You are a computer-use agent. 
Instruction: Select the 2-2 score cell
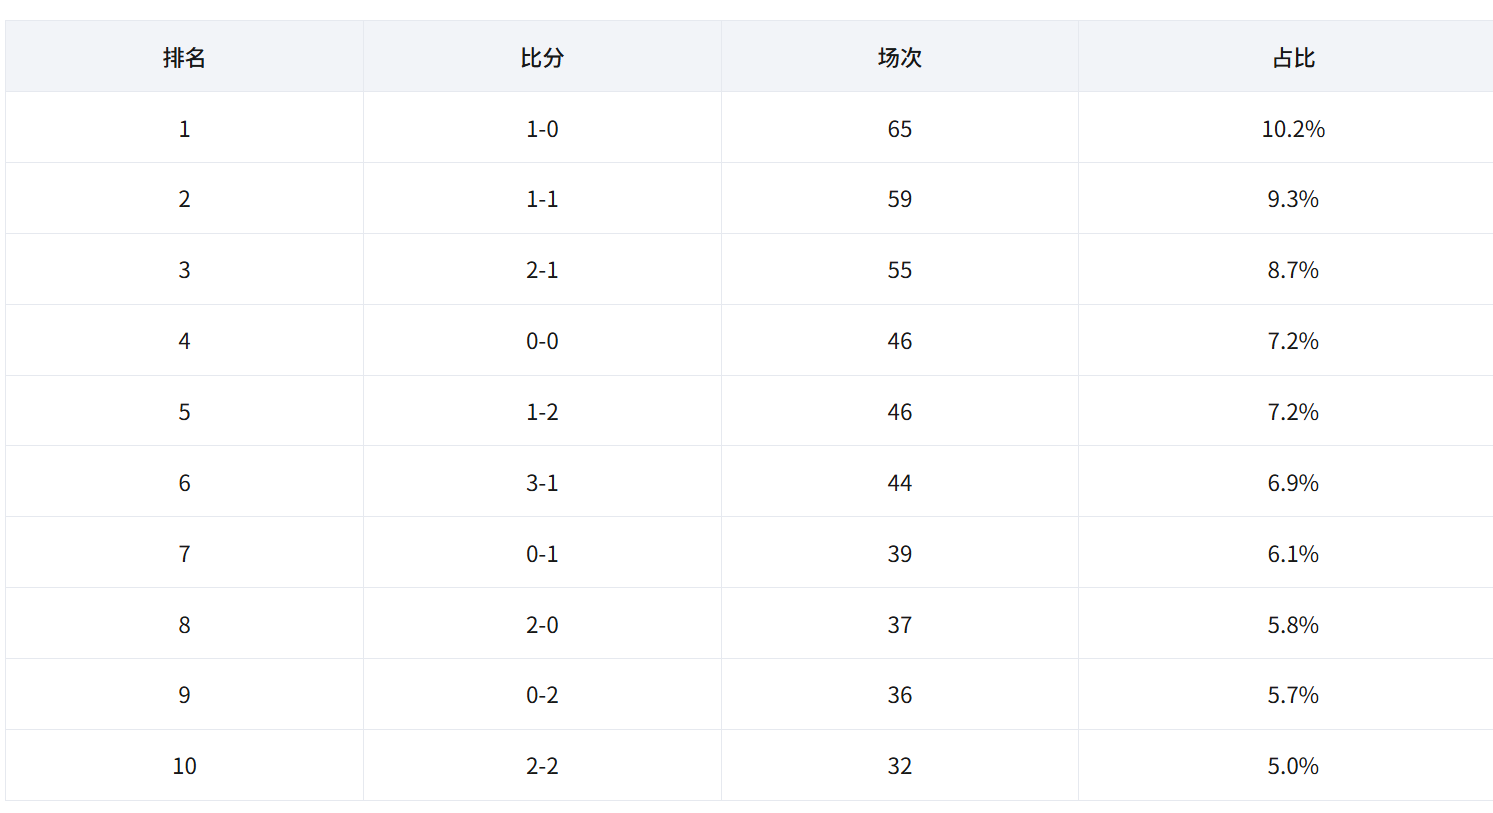pos(542,766)
